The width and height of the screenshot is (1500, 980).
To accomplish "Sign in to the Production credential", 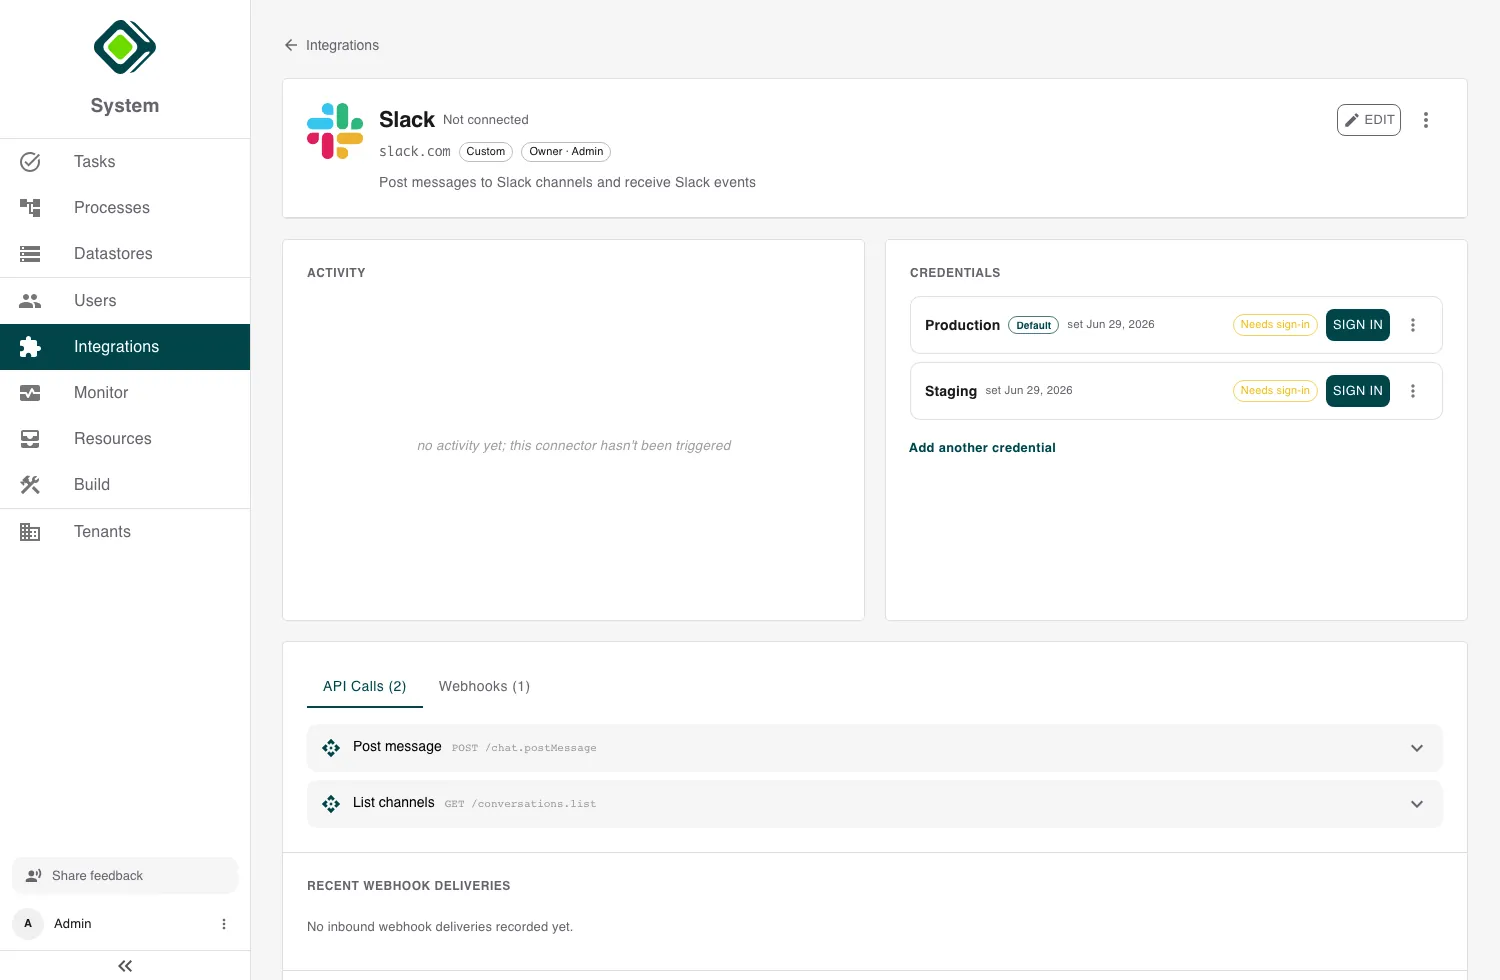I will coord(1358,325).
